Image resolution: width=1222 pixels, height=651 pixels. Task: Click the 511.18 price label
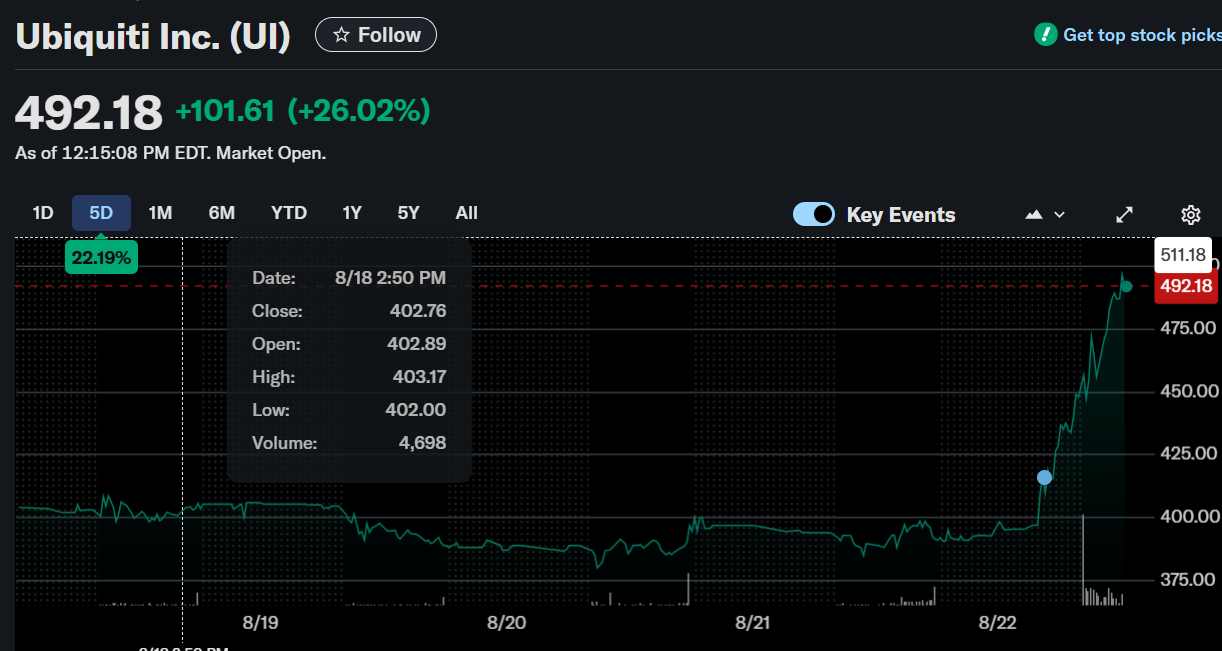click(1183, 255)
